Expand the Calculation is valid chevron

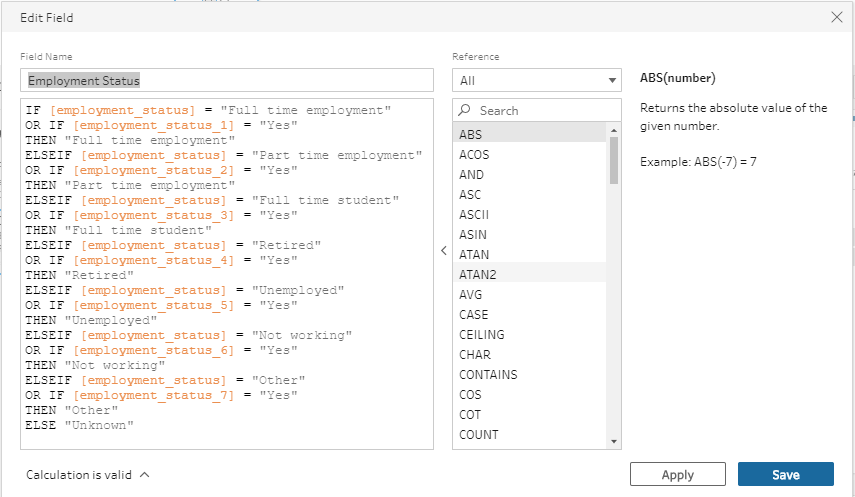145,475
